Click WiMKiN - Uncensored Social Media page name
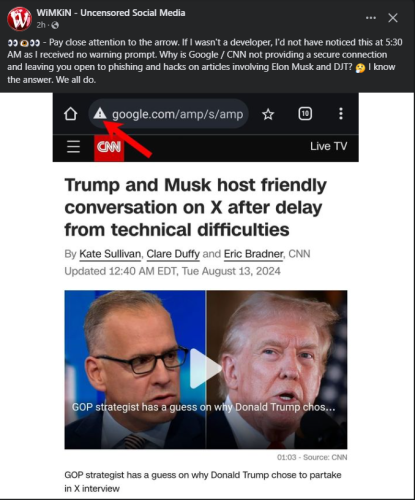This screenshot has width=415, height=500. click(x=111, y=13)
